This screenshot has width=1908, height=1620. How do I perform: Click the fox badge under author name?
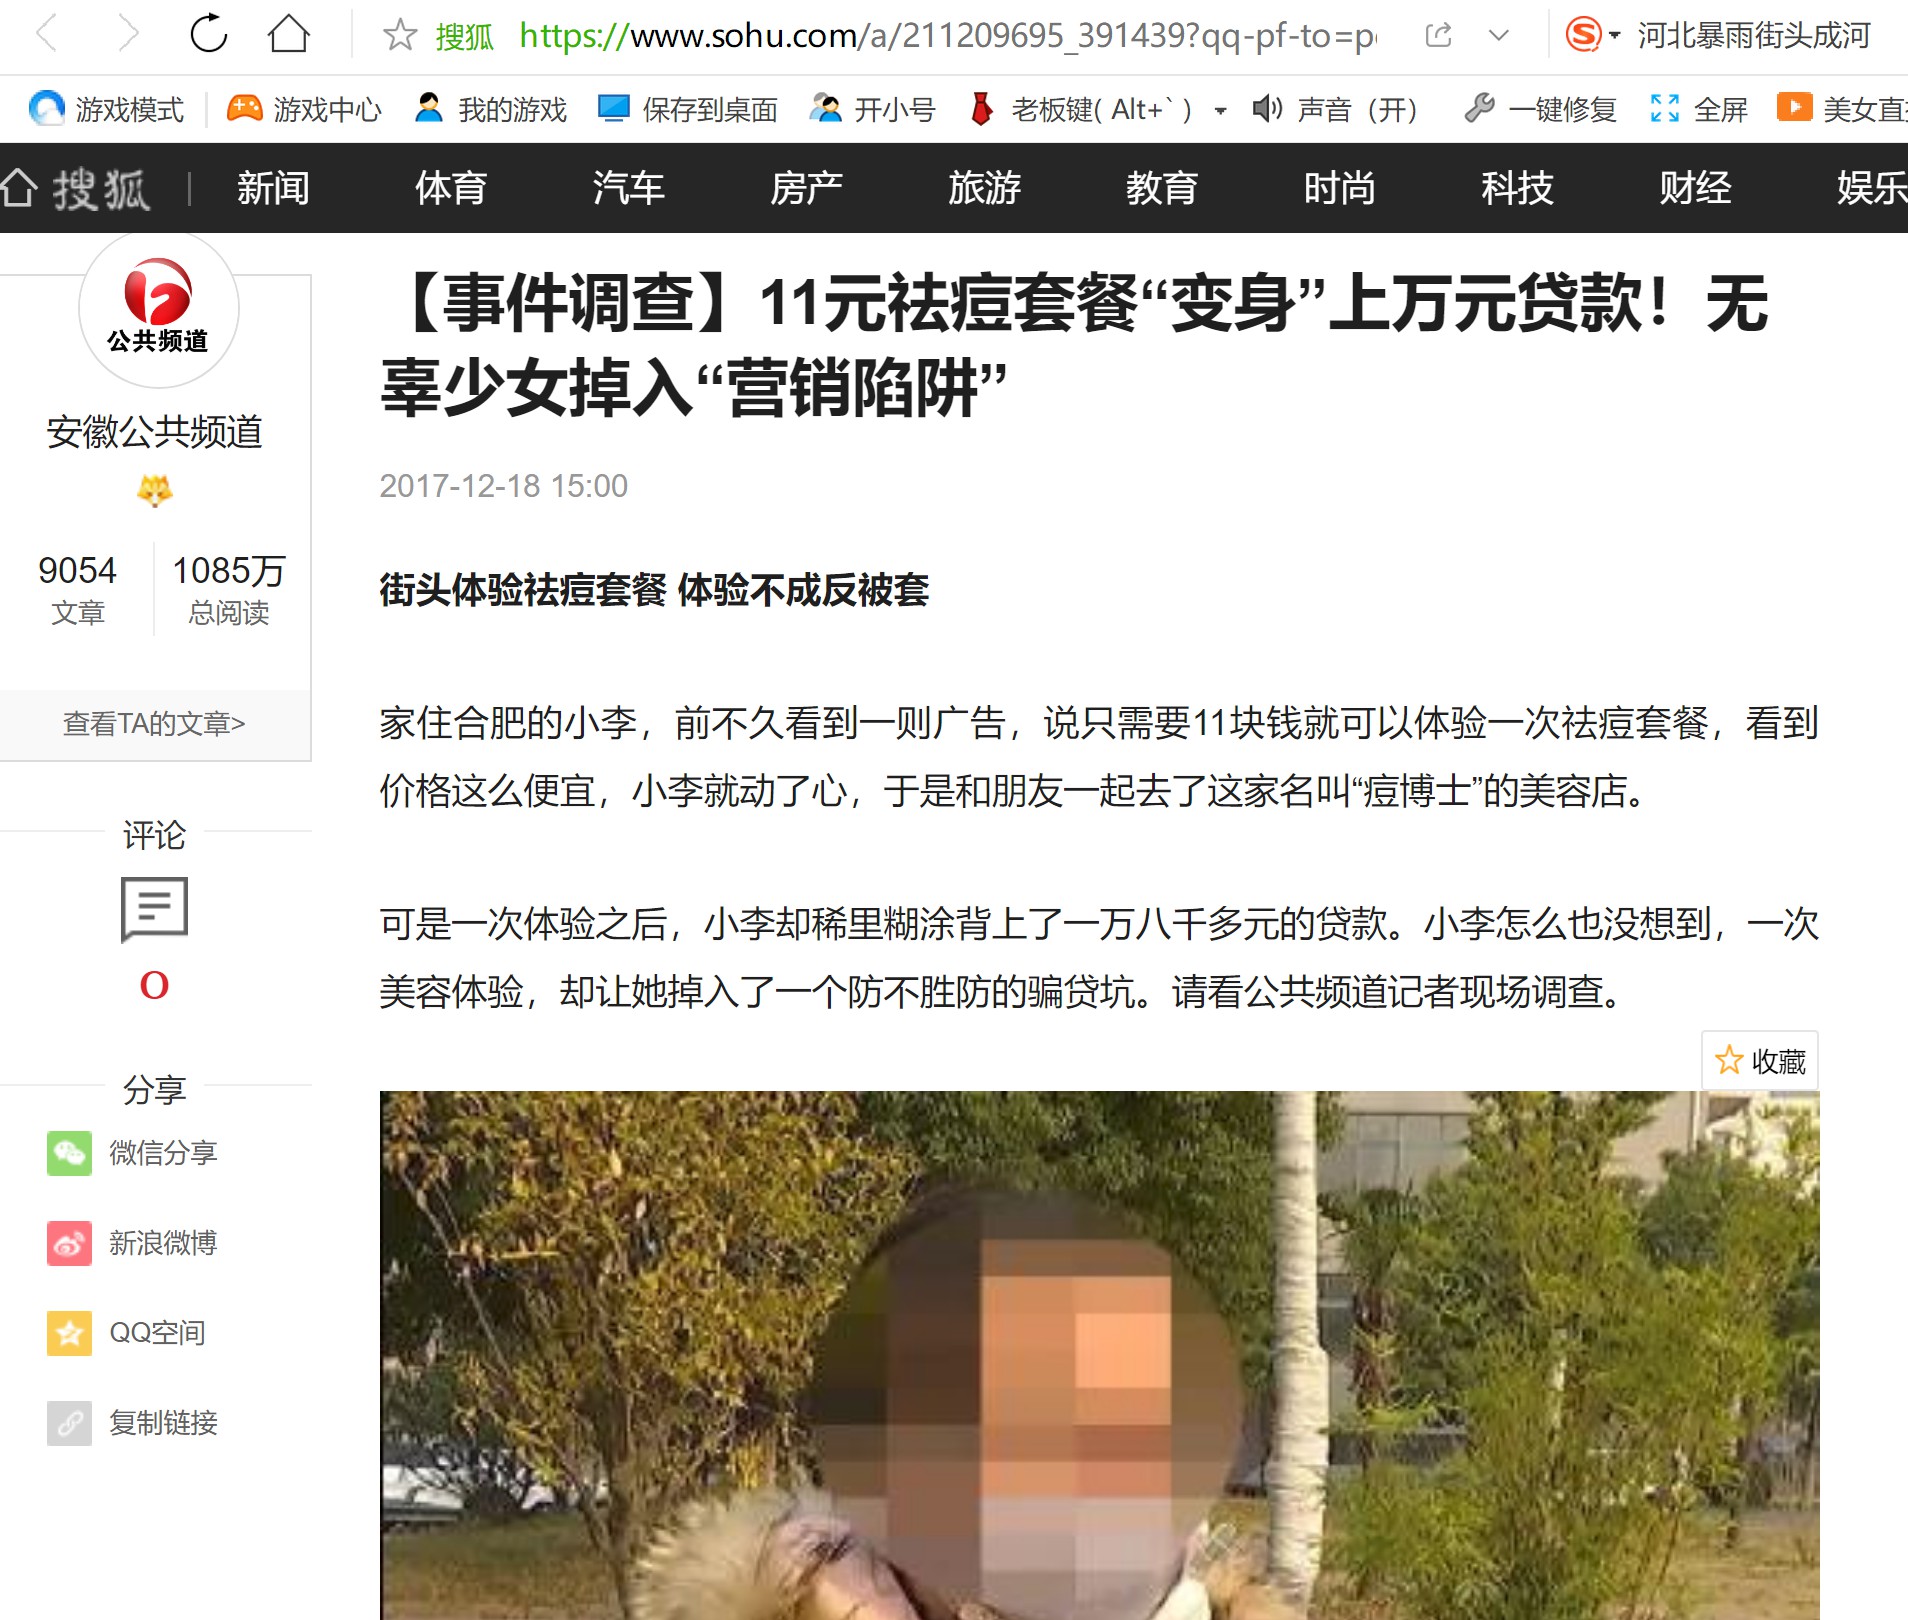point(154,491)
